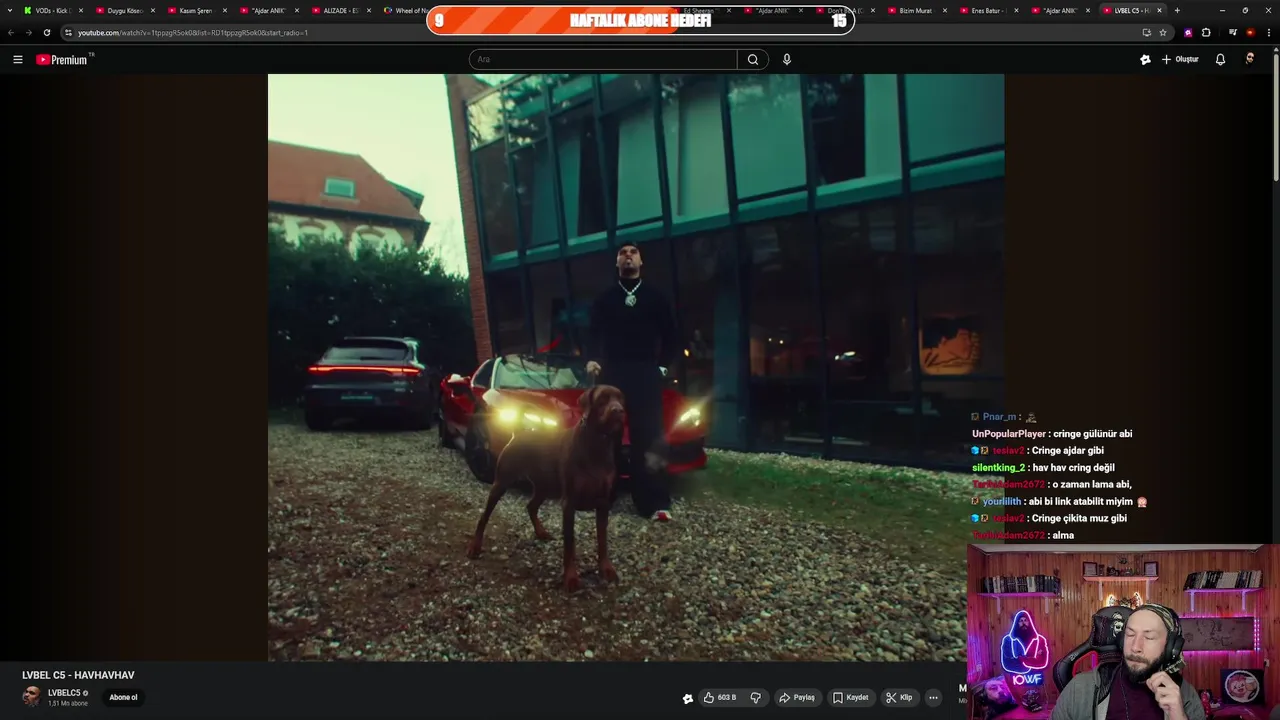Open the Oluştur create menu
The width and height of the screenshot is (1280, 720).
pos(1180,59)
